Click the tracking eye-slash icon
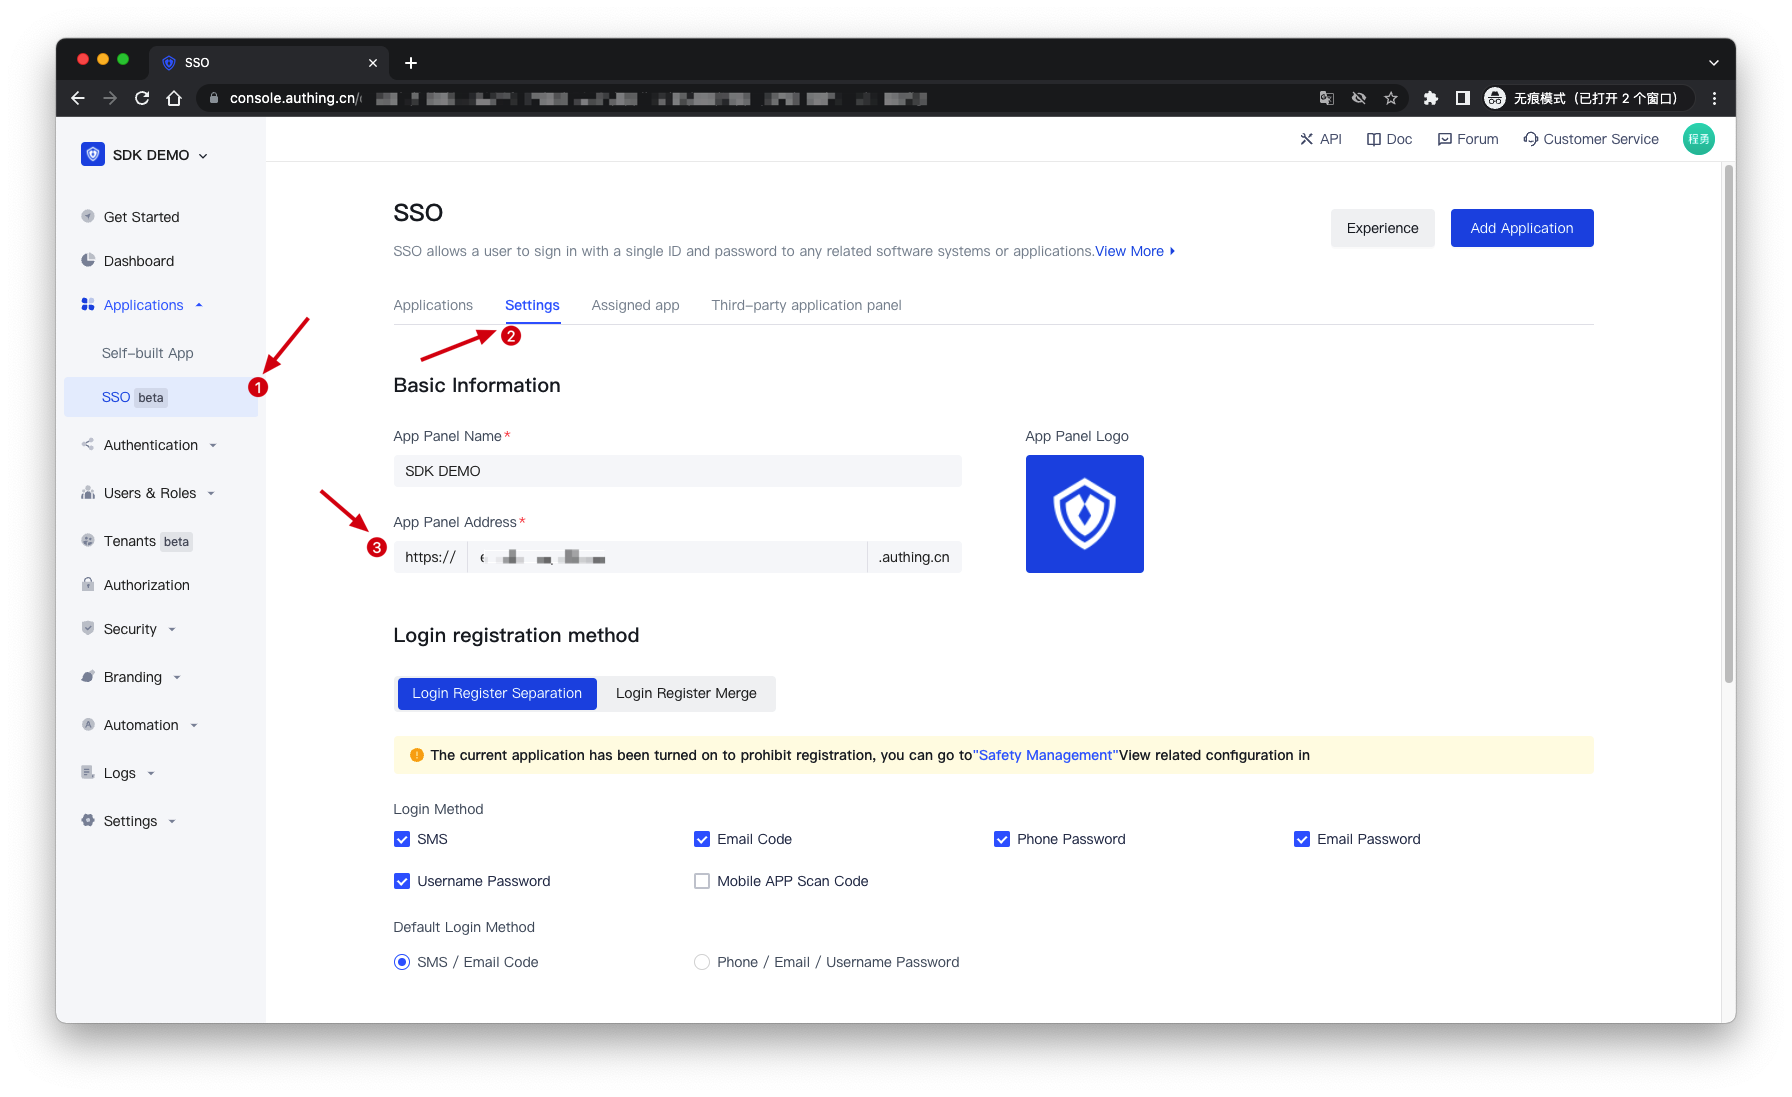Screen dimensions: 1792x1097 (x=1359, y=98)
